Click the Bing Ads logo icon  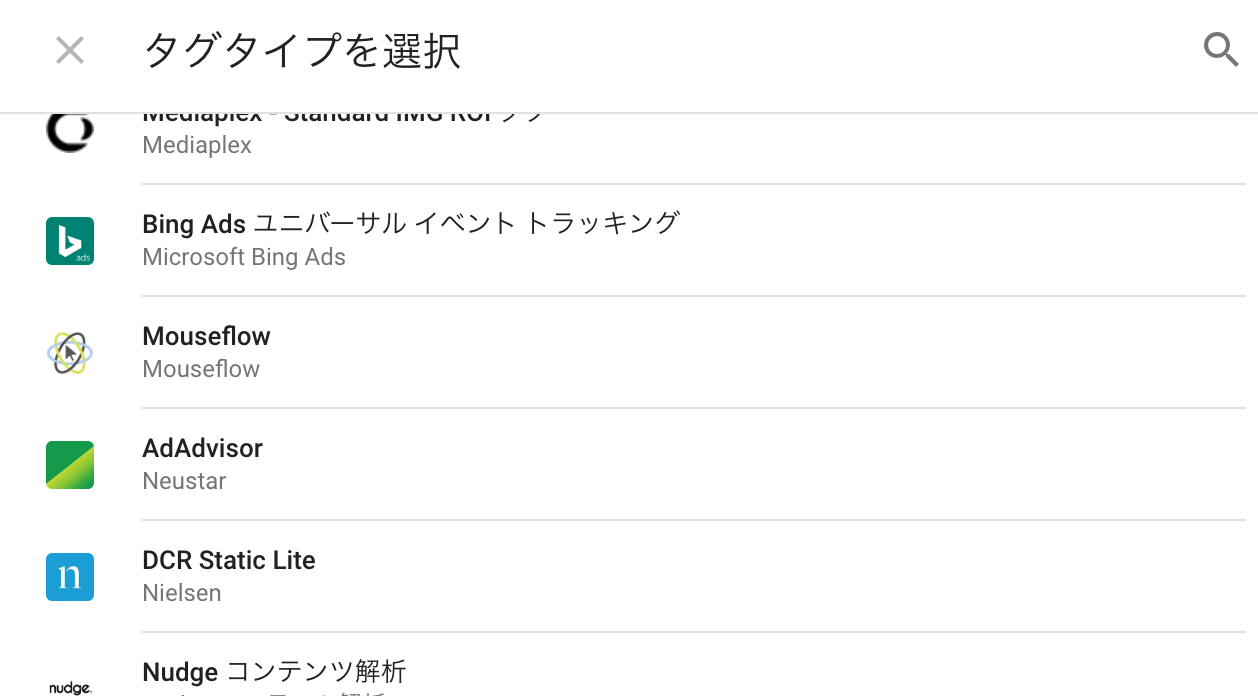click(x=70, y=241)
